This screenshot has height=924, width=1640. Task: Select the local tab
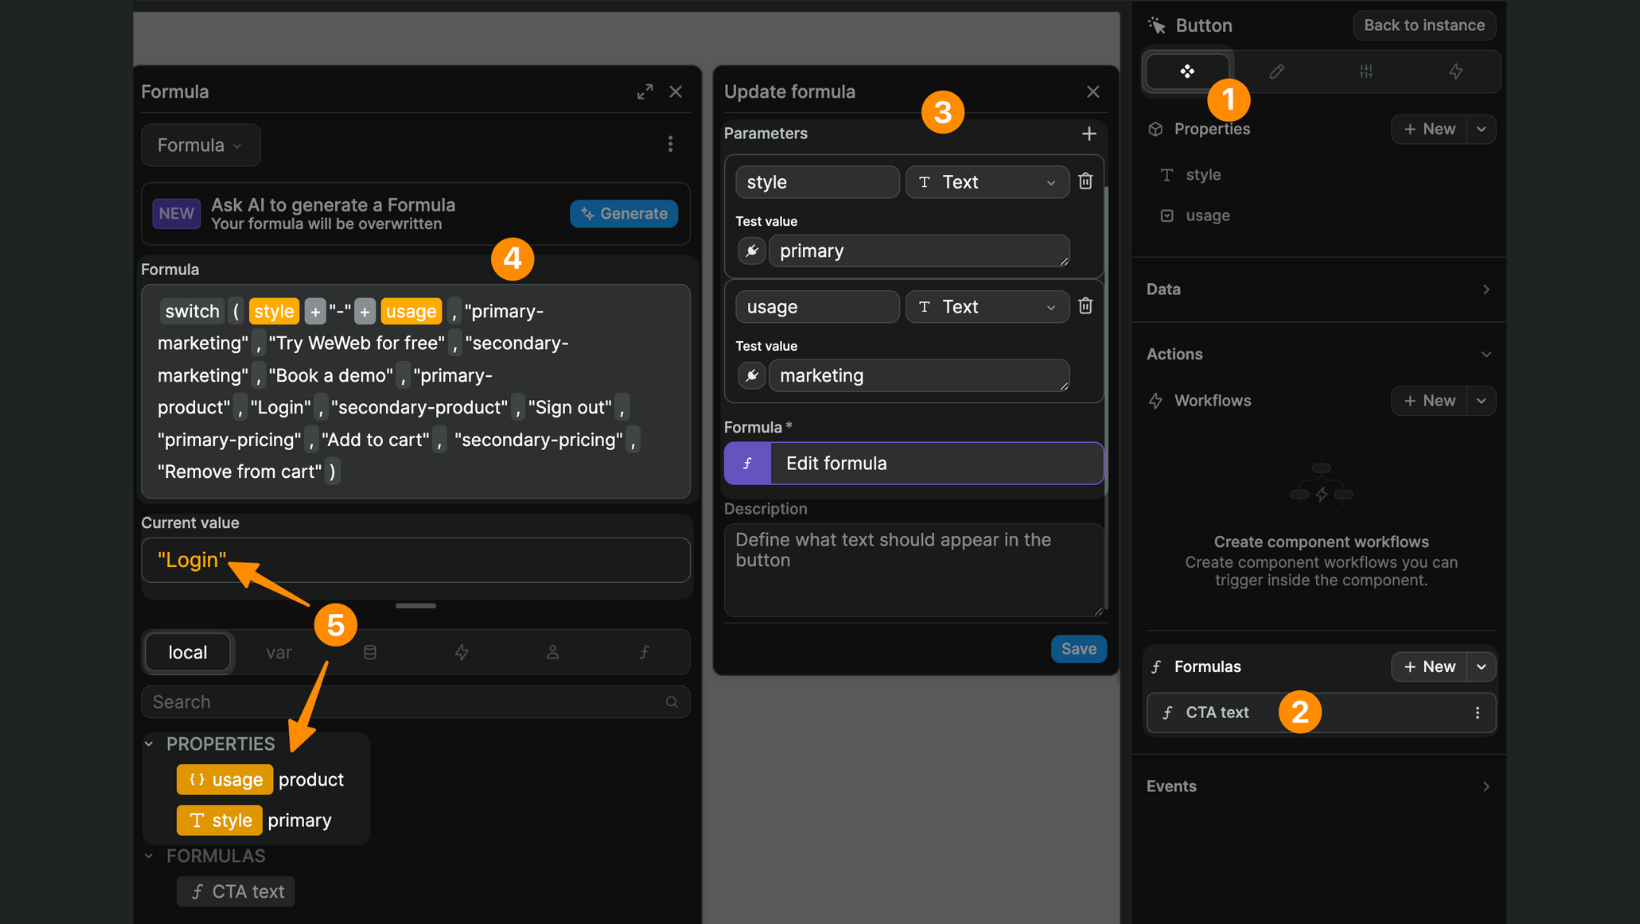(x=188, y=653)
